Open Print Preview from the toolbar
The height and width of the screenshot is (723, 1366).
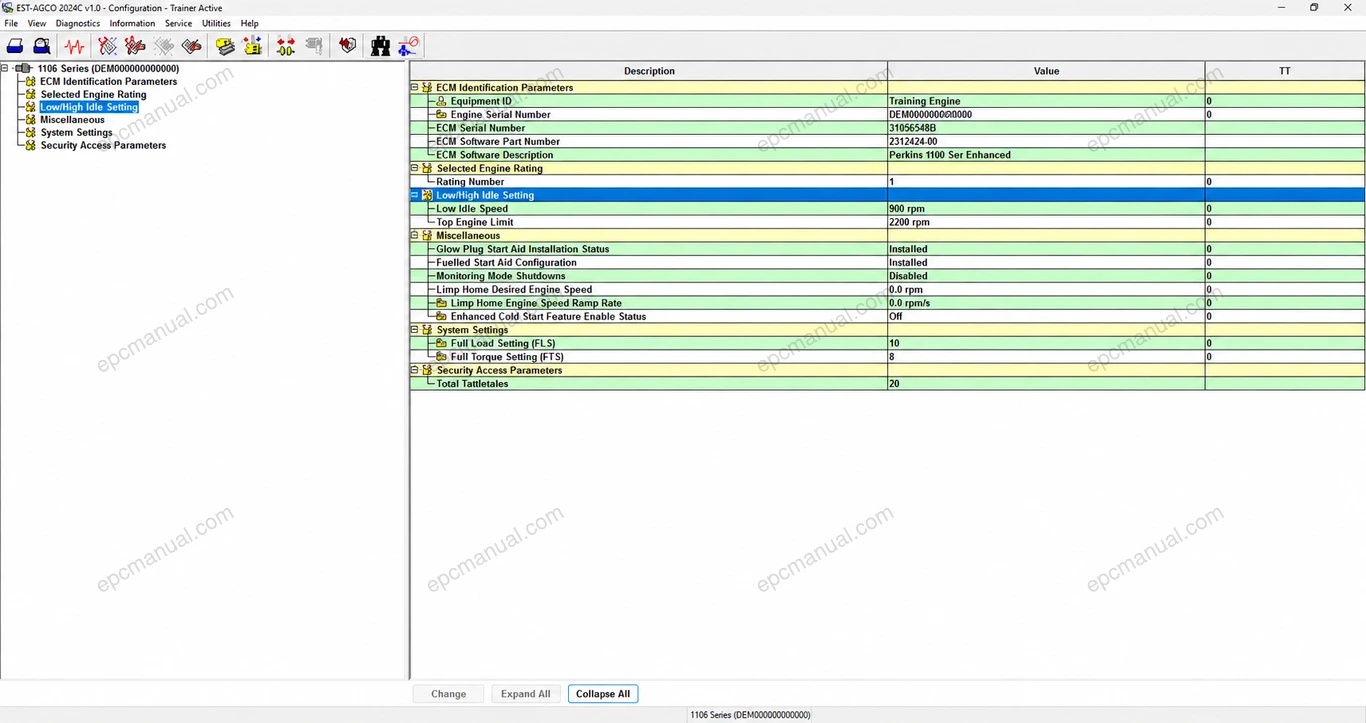coord(42,46)
